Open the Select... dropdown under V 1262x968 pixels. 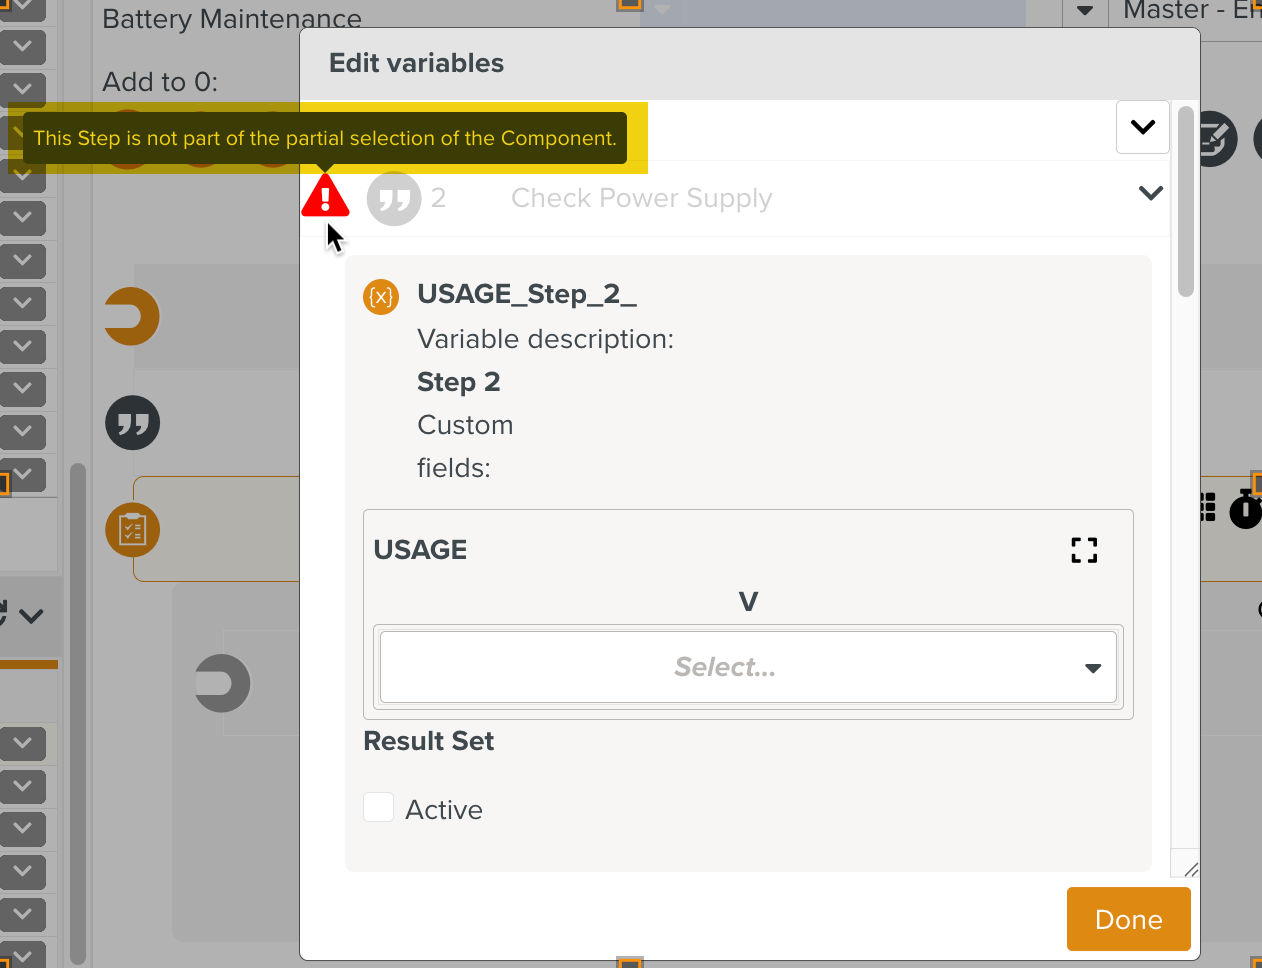coord(748,667)
